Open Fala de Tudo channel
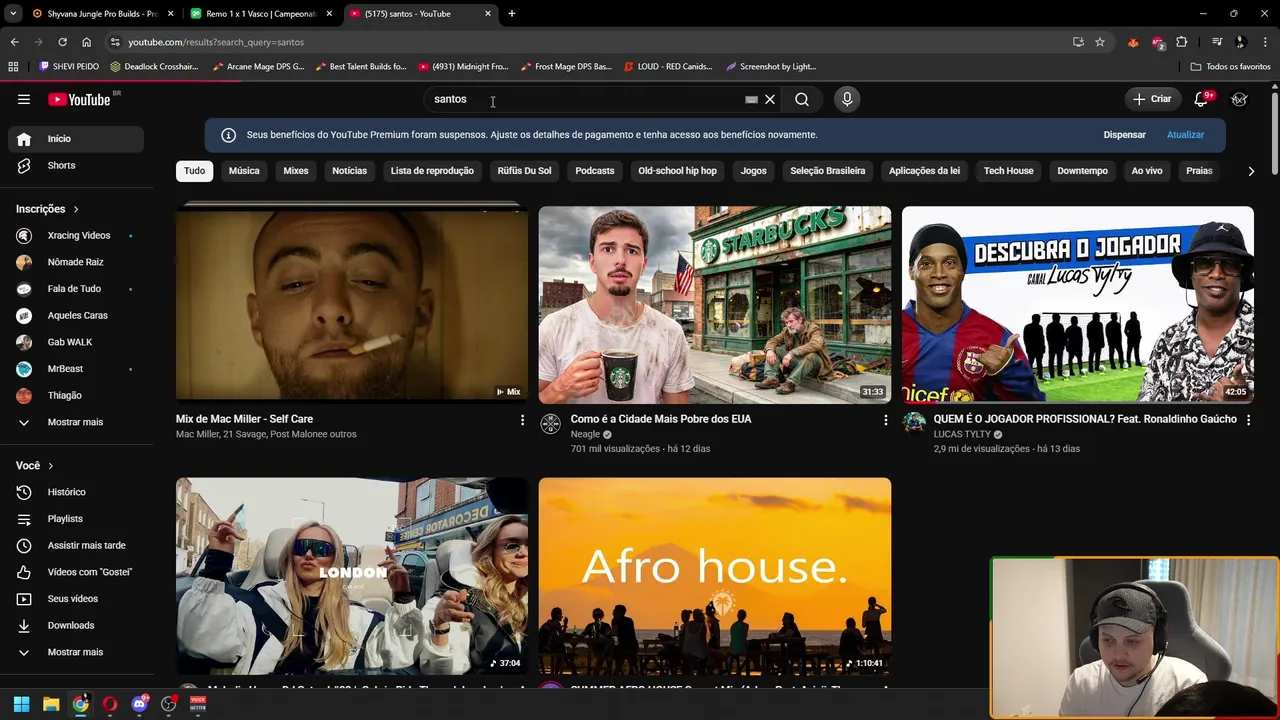Screen dimensions: 1280x720 click(x=76, y=289)
